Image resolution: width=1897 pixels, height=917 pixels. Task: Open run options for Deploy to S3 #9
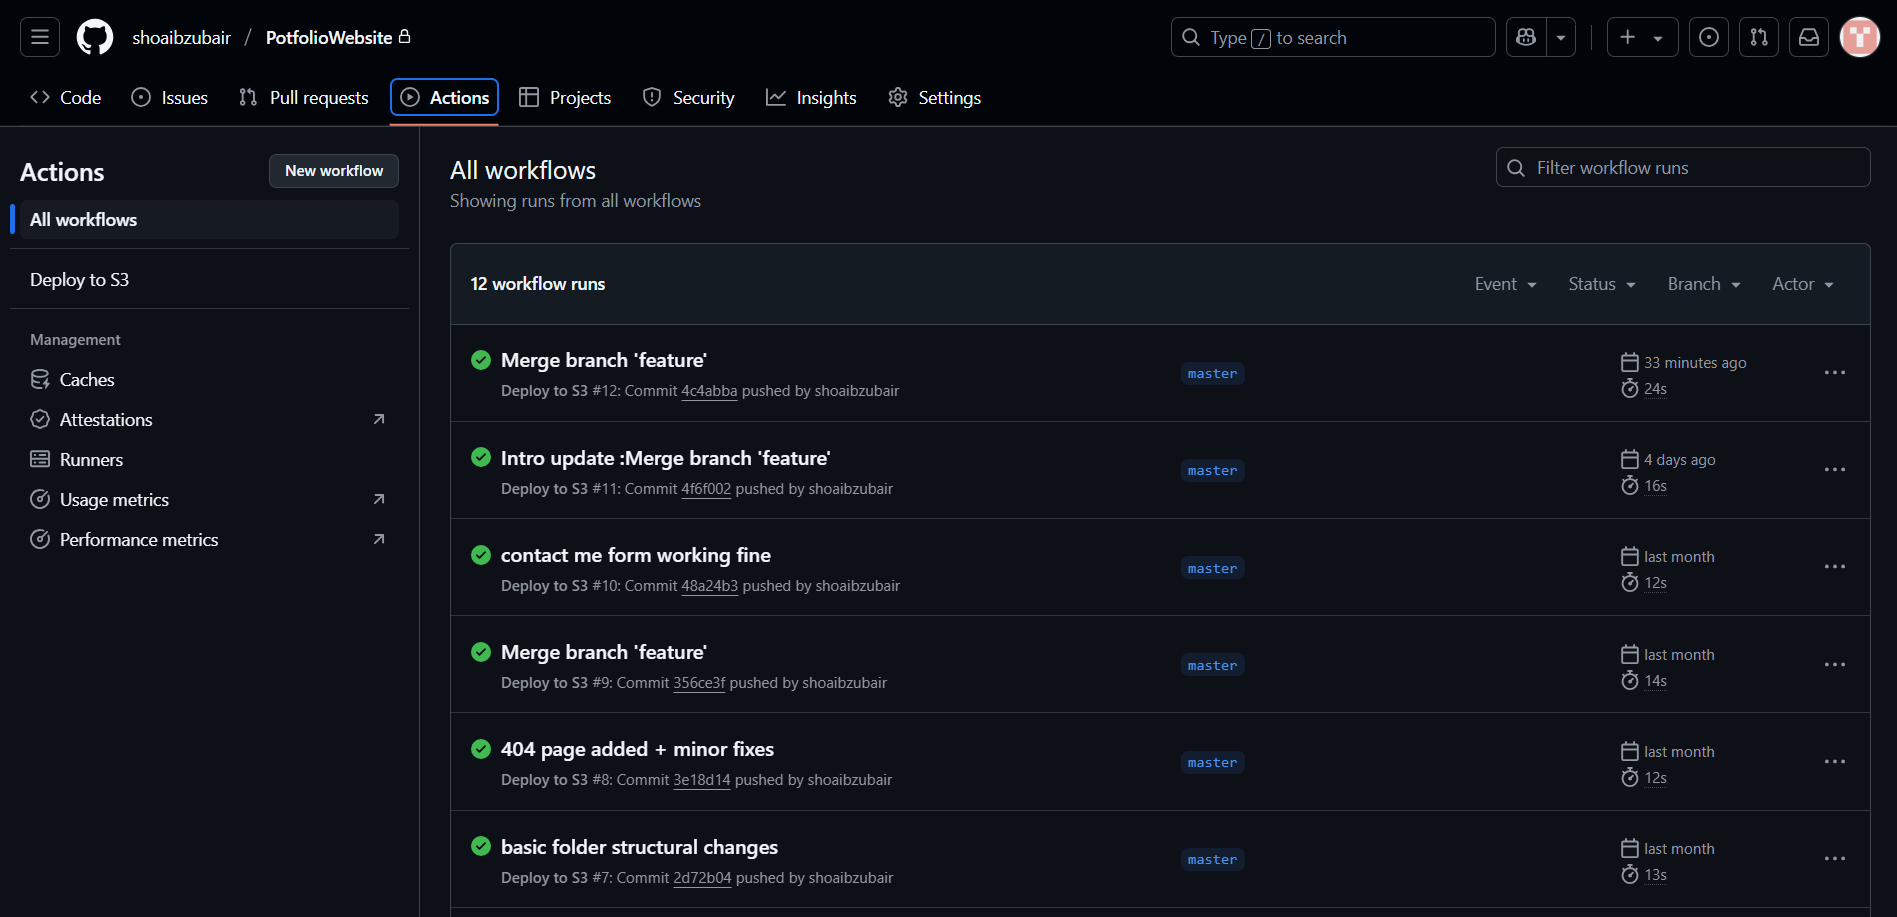(x=1835, y=665)
